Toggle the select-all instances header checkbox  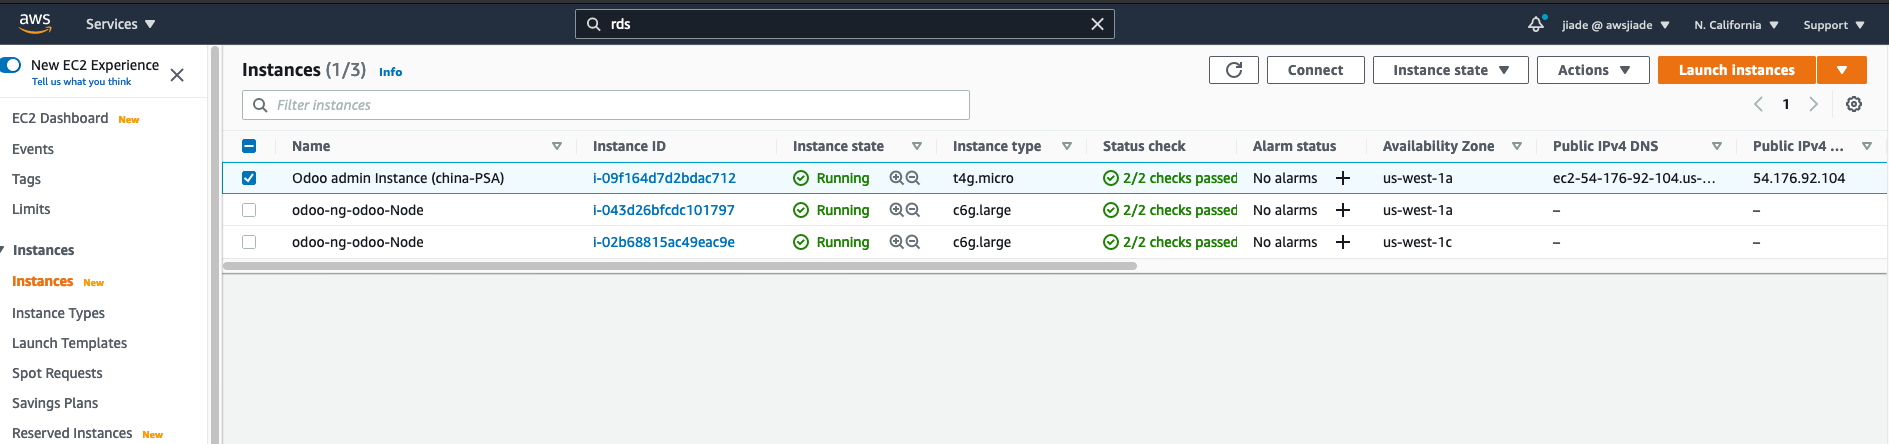pyautogui.click(x=249, y=146)
